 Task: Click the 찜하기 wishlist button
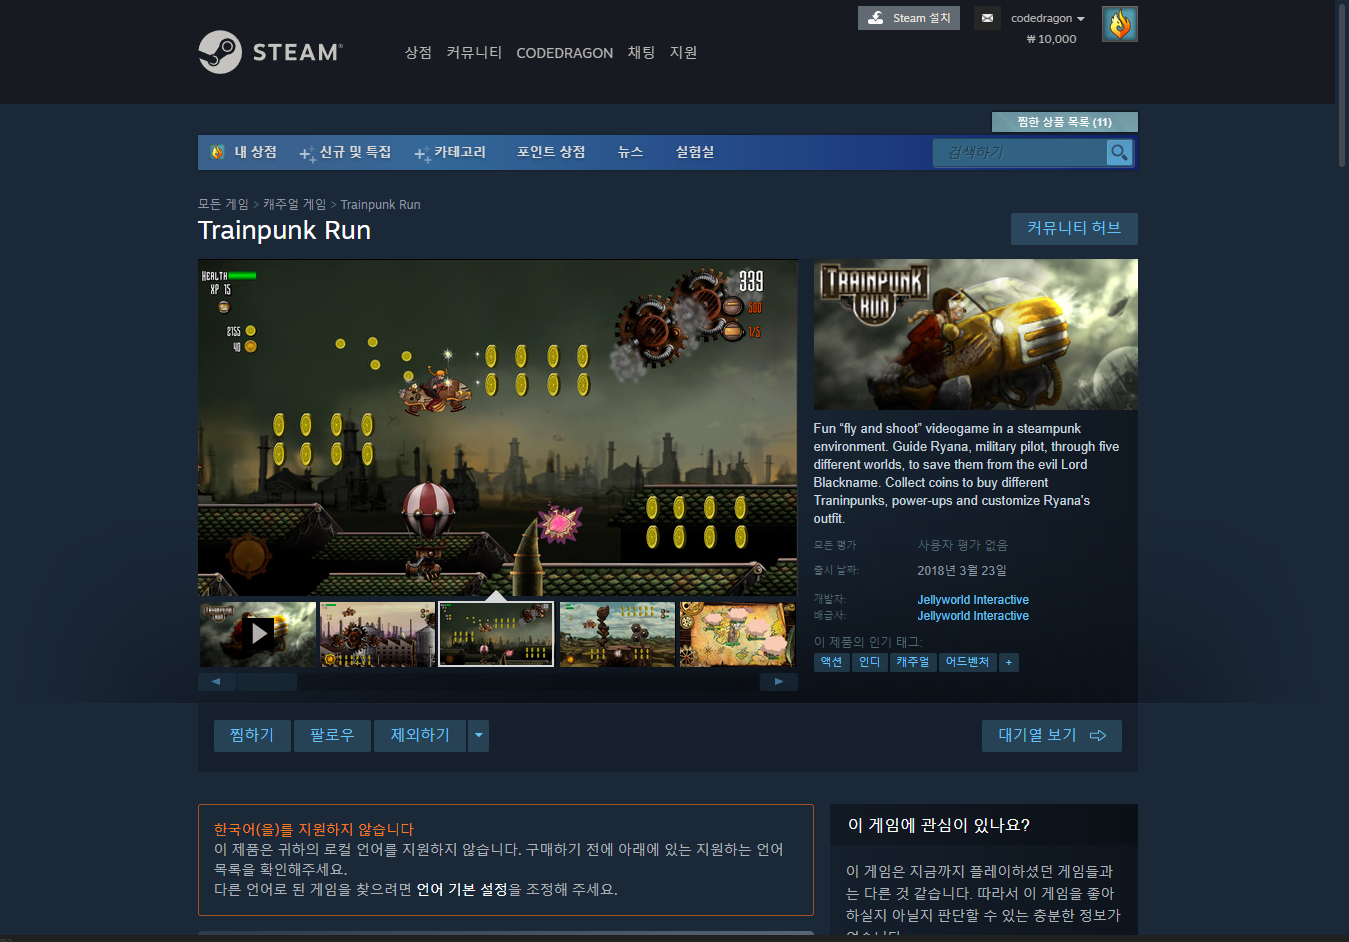252,735
